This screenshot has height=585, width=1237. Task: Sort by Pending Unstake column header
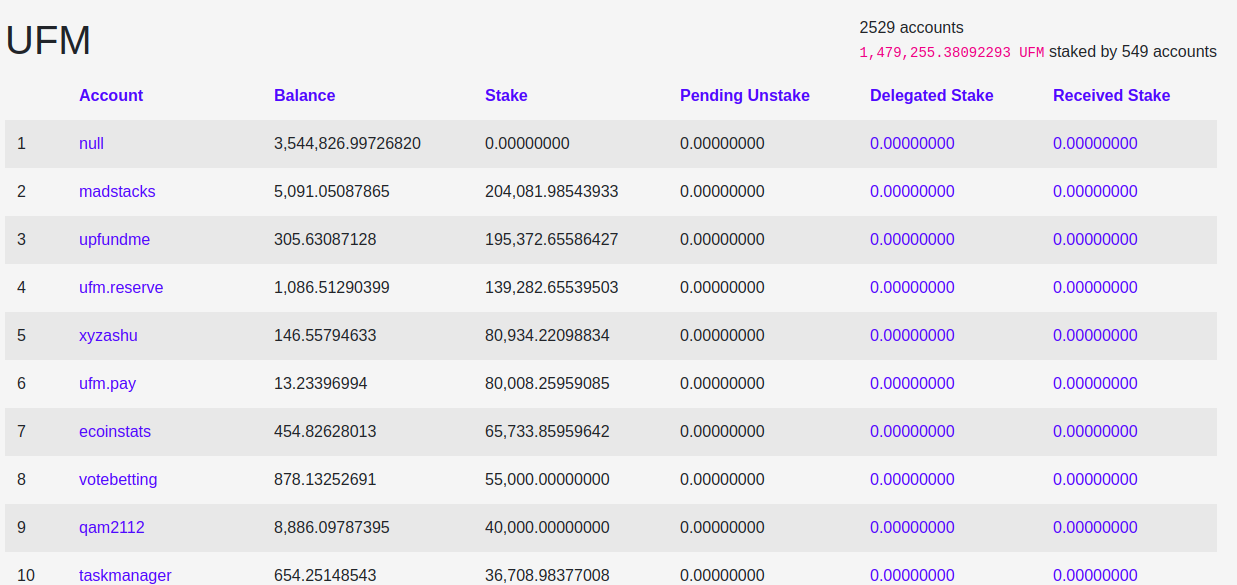click(x=745, y=96)
